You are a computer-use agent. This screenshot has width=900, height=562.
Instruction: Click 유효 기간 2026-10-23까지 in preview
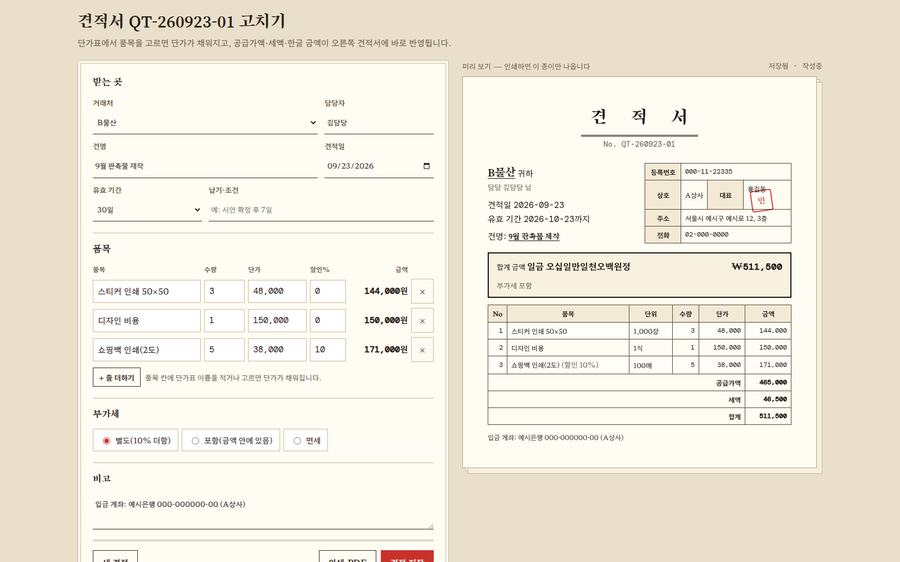[538, 219]
